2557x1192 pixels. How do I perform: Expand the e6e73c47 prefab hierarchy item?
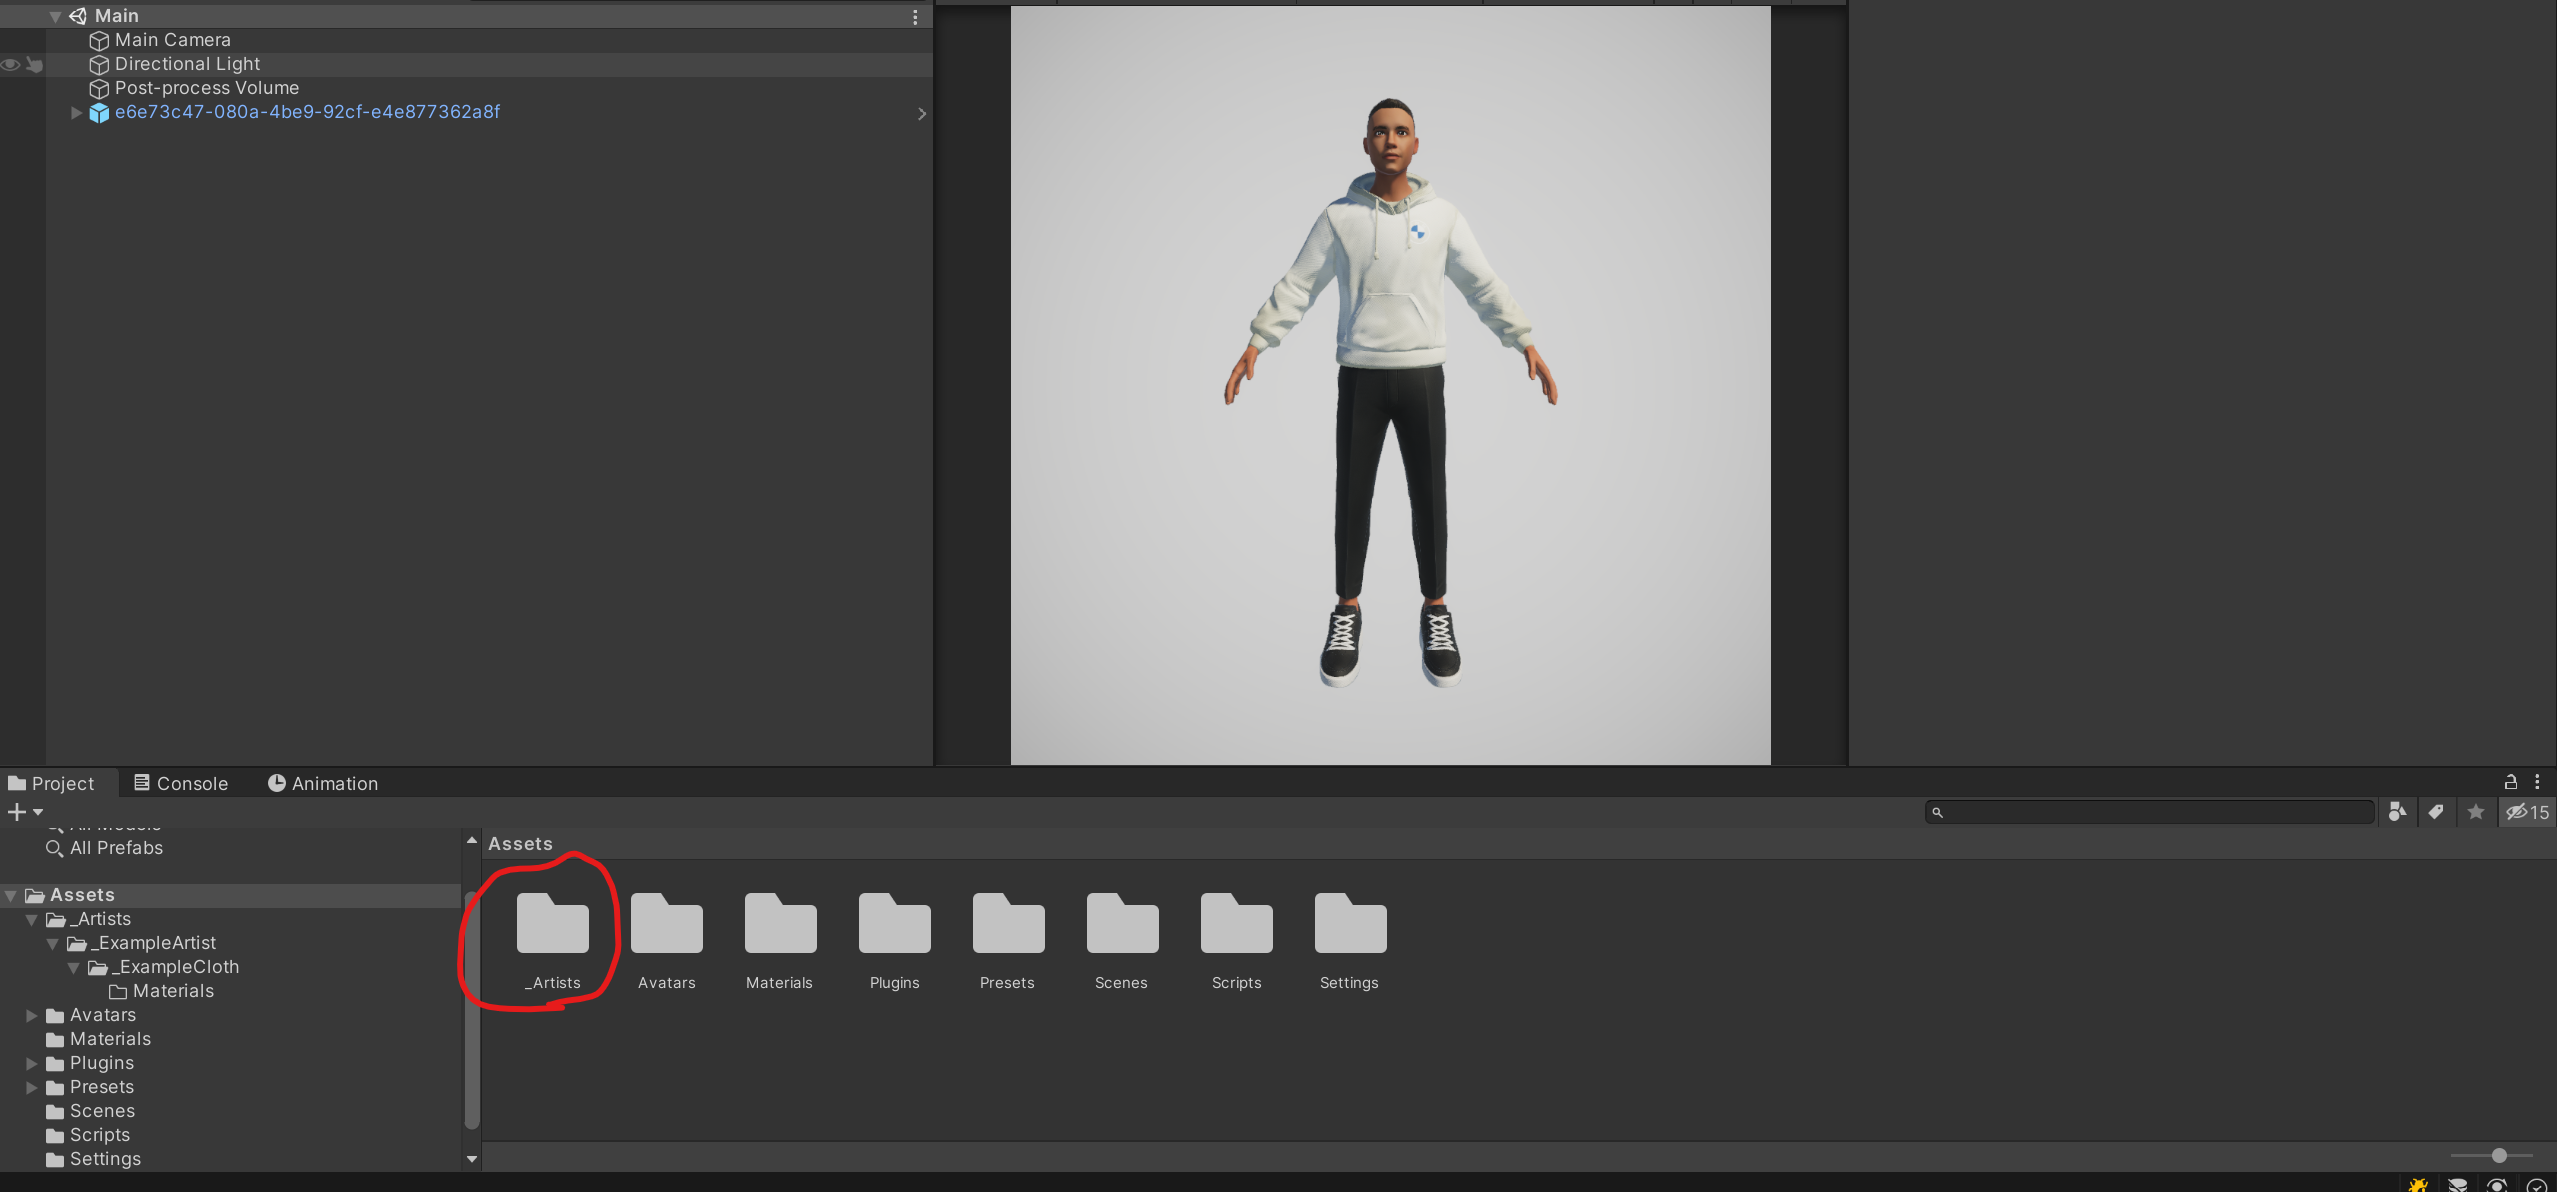point(76,113)
